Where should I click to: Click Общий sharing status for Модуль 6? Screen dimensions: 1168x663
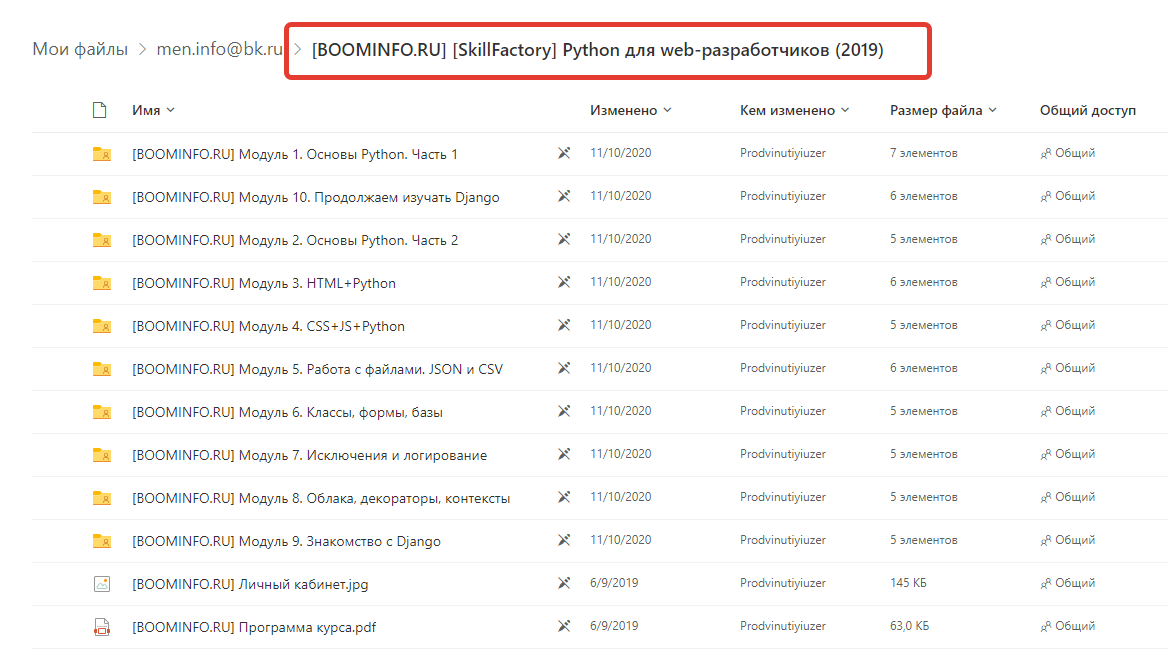[1067, 410]
